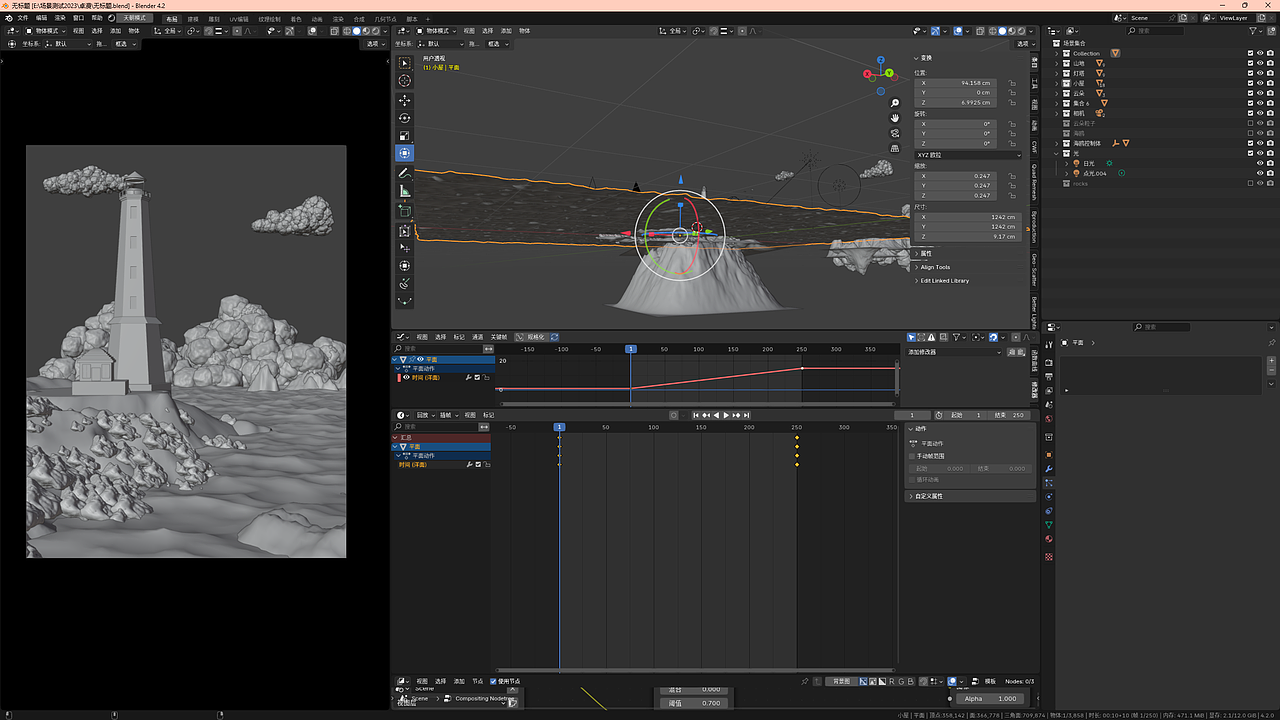Click the Alpha value slider
The image size is (1280, 720).
(990, 699)
